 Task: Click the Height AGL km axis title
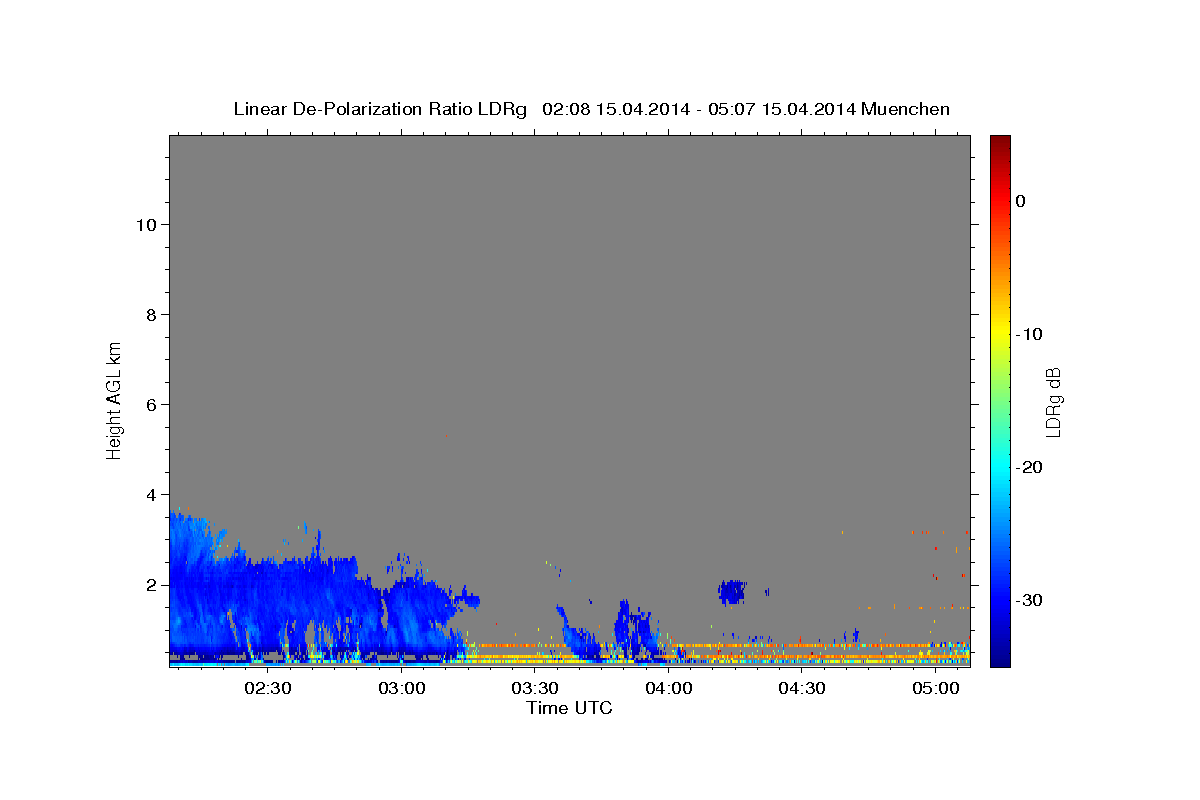pos(114,399)
